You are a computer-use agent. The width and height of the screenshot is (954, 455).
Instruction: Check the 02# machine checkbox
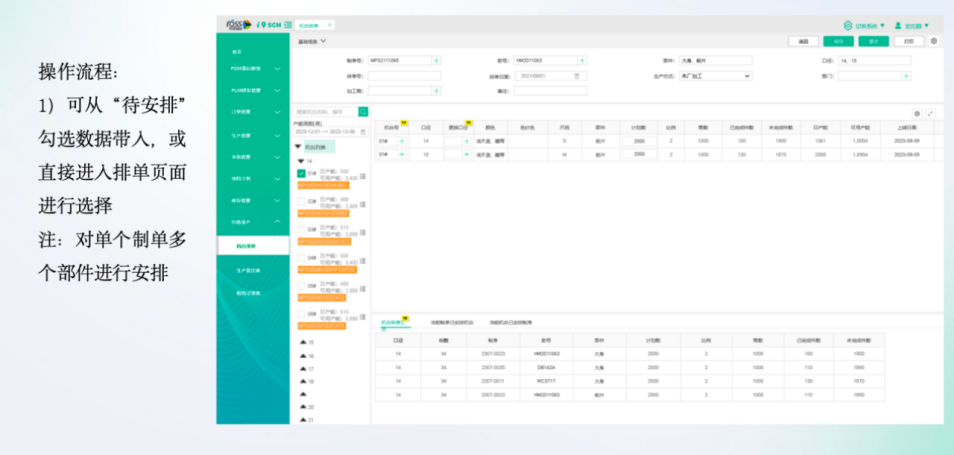click(x=301, y=201)
